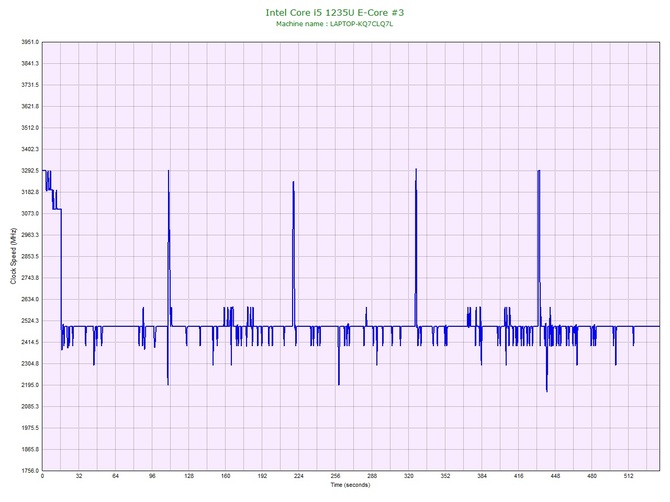Click the deep dip near 259 seconds
This screenshot has height=502, width=670.
339,384
